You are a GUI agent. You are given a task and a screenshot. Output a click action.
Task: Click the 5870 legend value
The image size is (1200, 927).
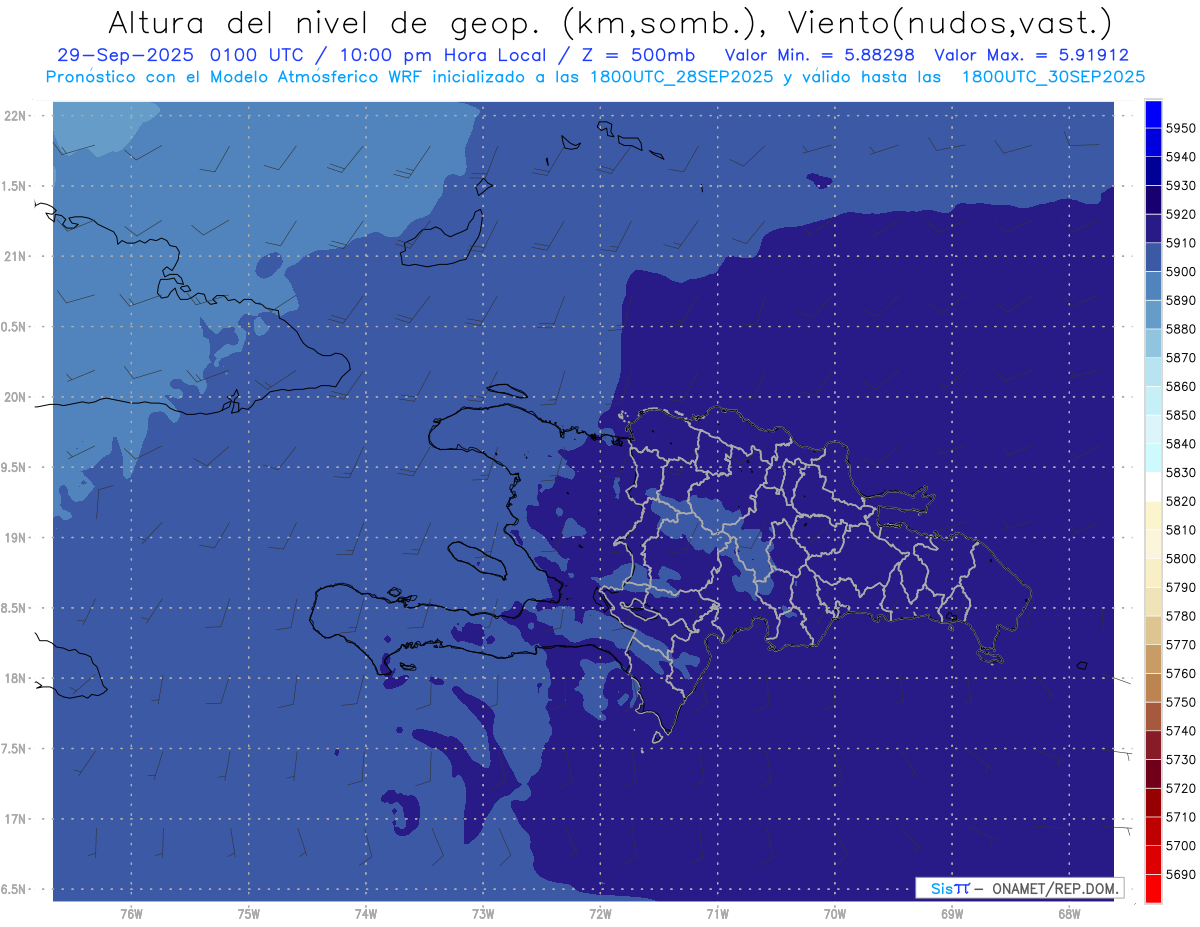1181,357
